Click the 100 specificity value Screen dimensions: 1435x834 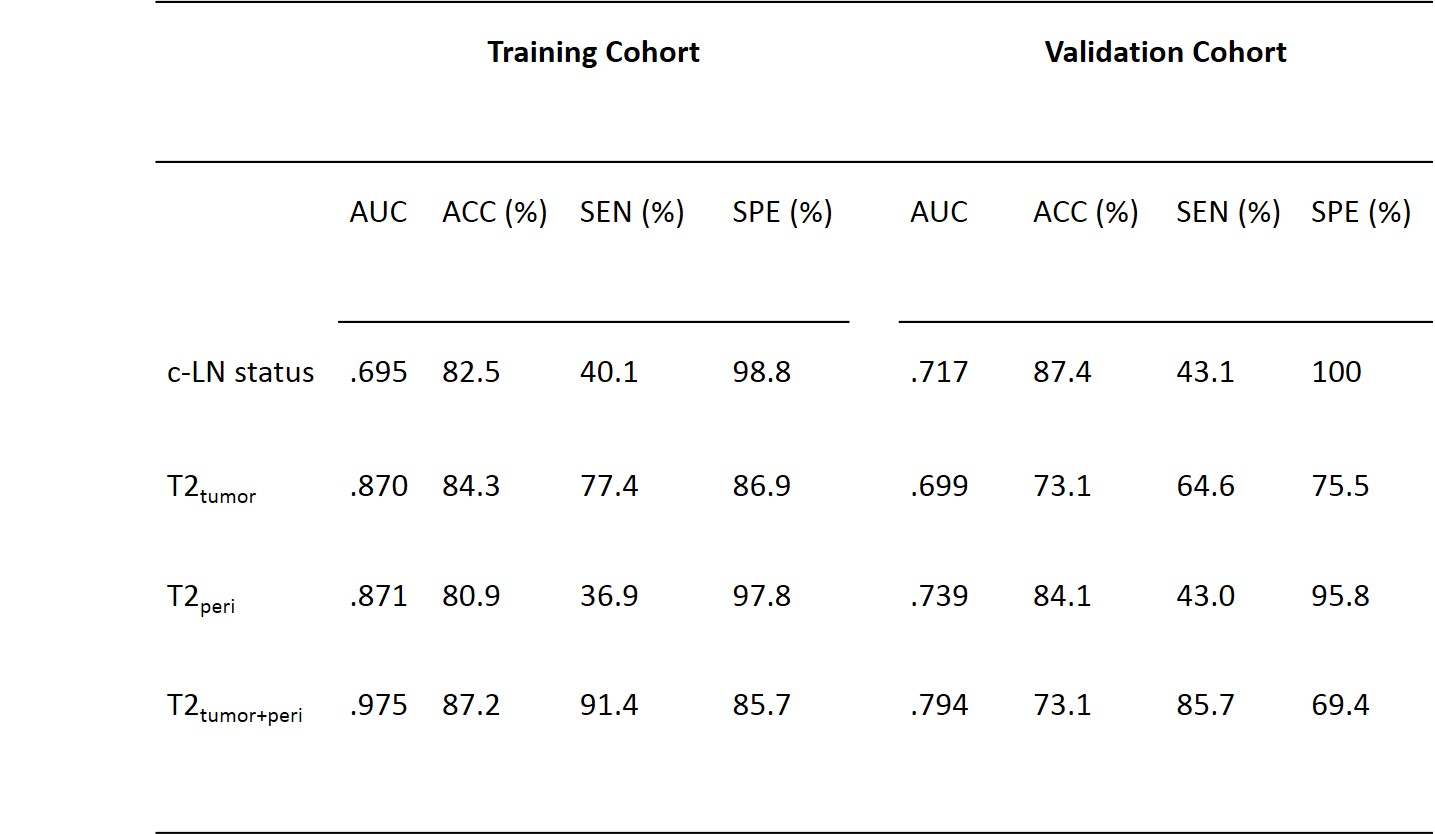point(1336,373)
